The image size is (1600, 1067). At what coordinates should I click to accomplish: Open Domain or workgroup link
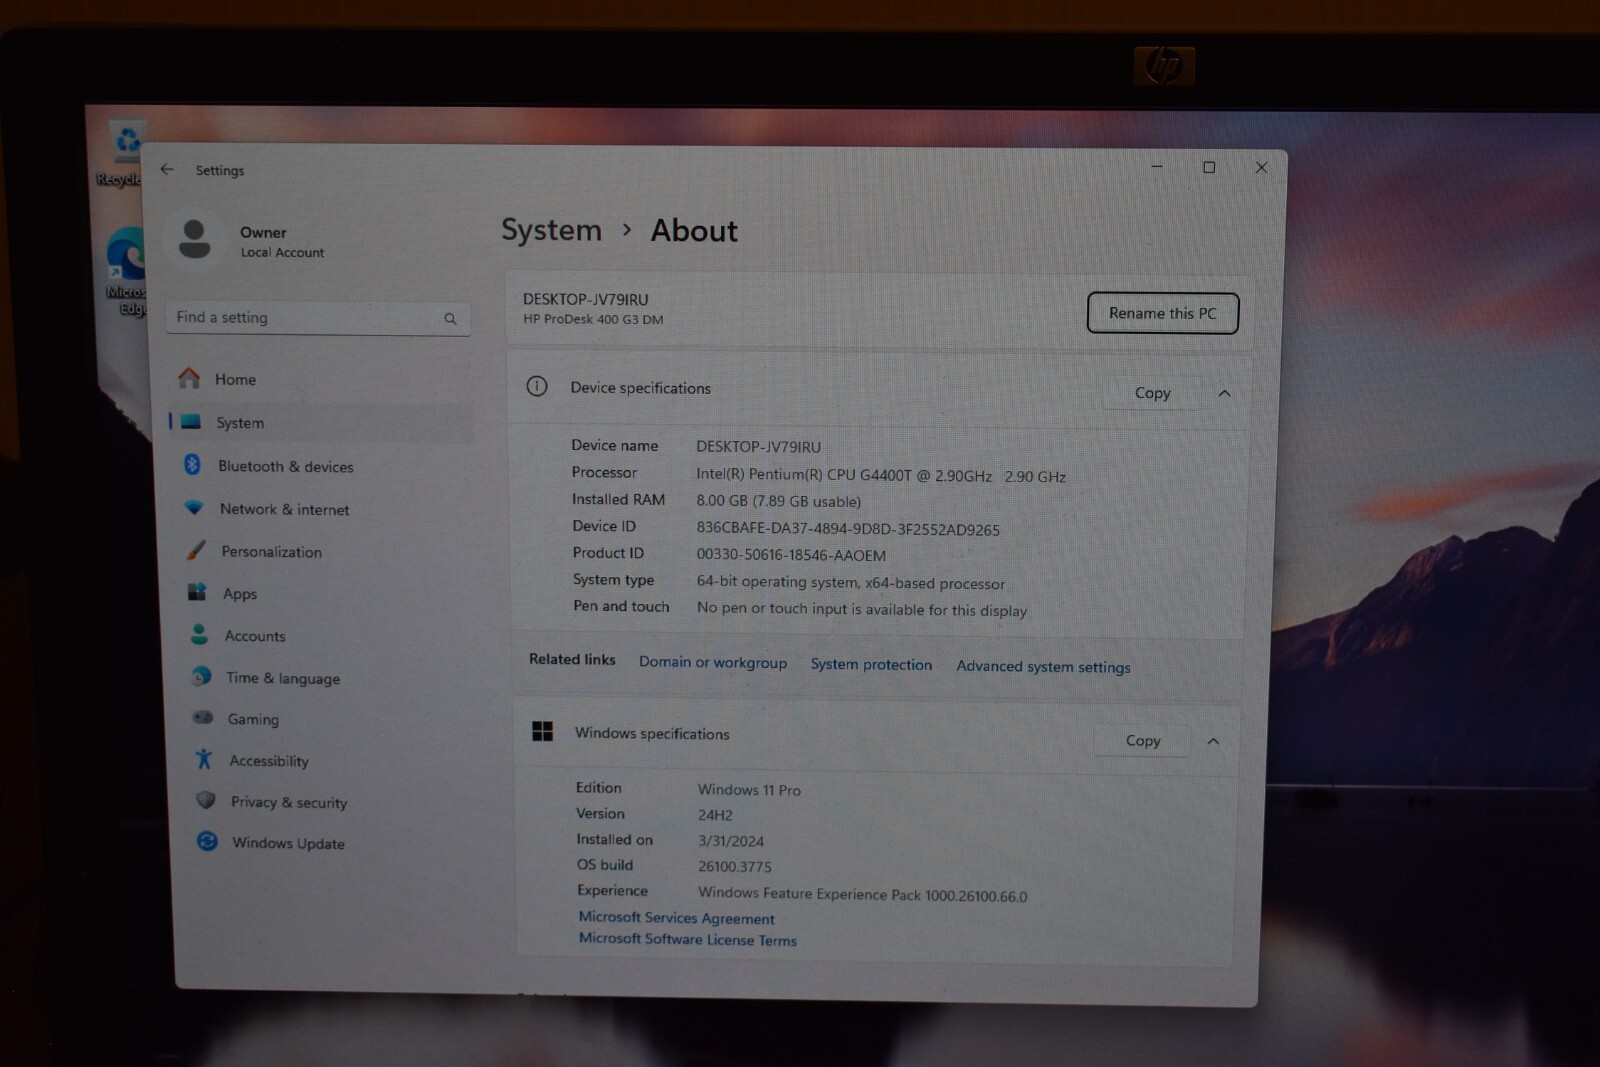coord(713,662)
